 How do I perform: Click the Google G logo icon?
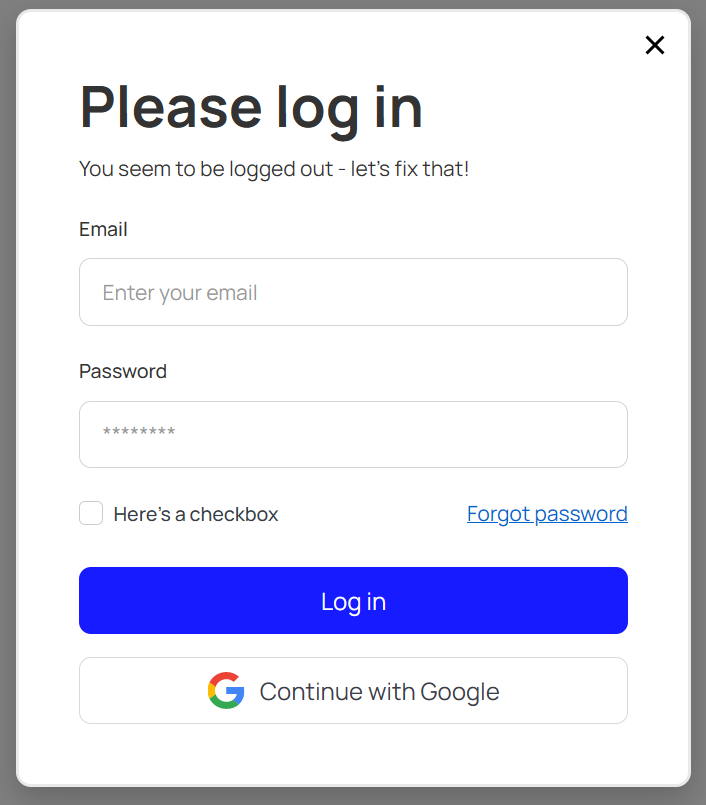click(x=226, y=691)
